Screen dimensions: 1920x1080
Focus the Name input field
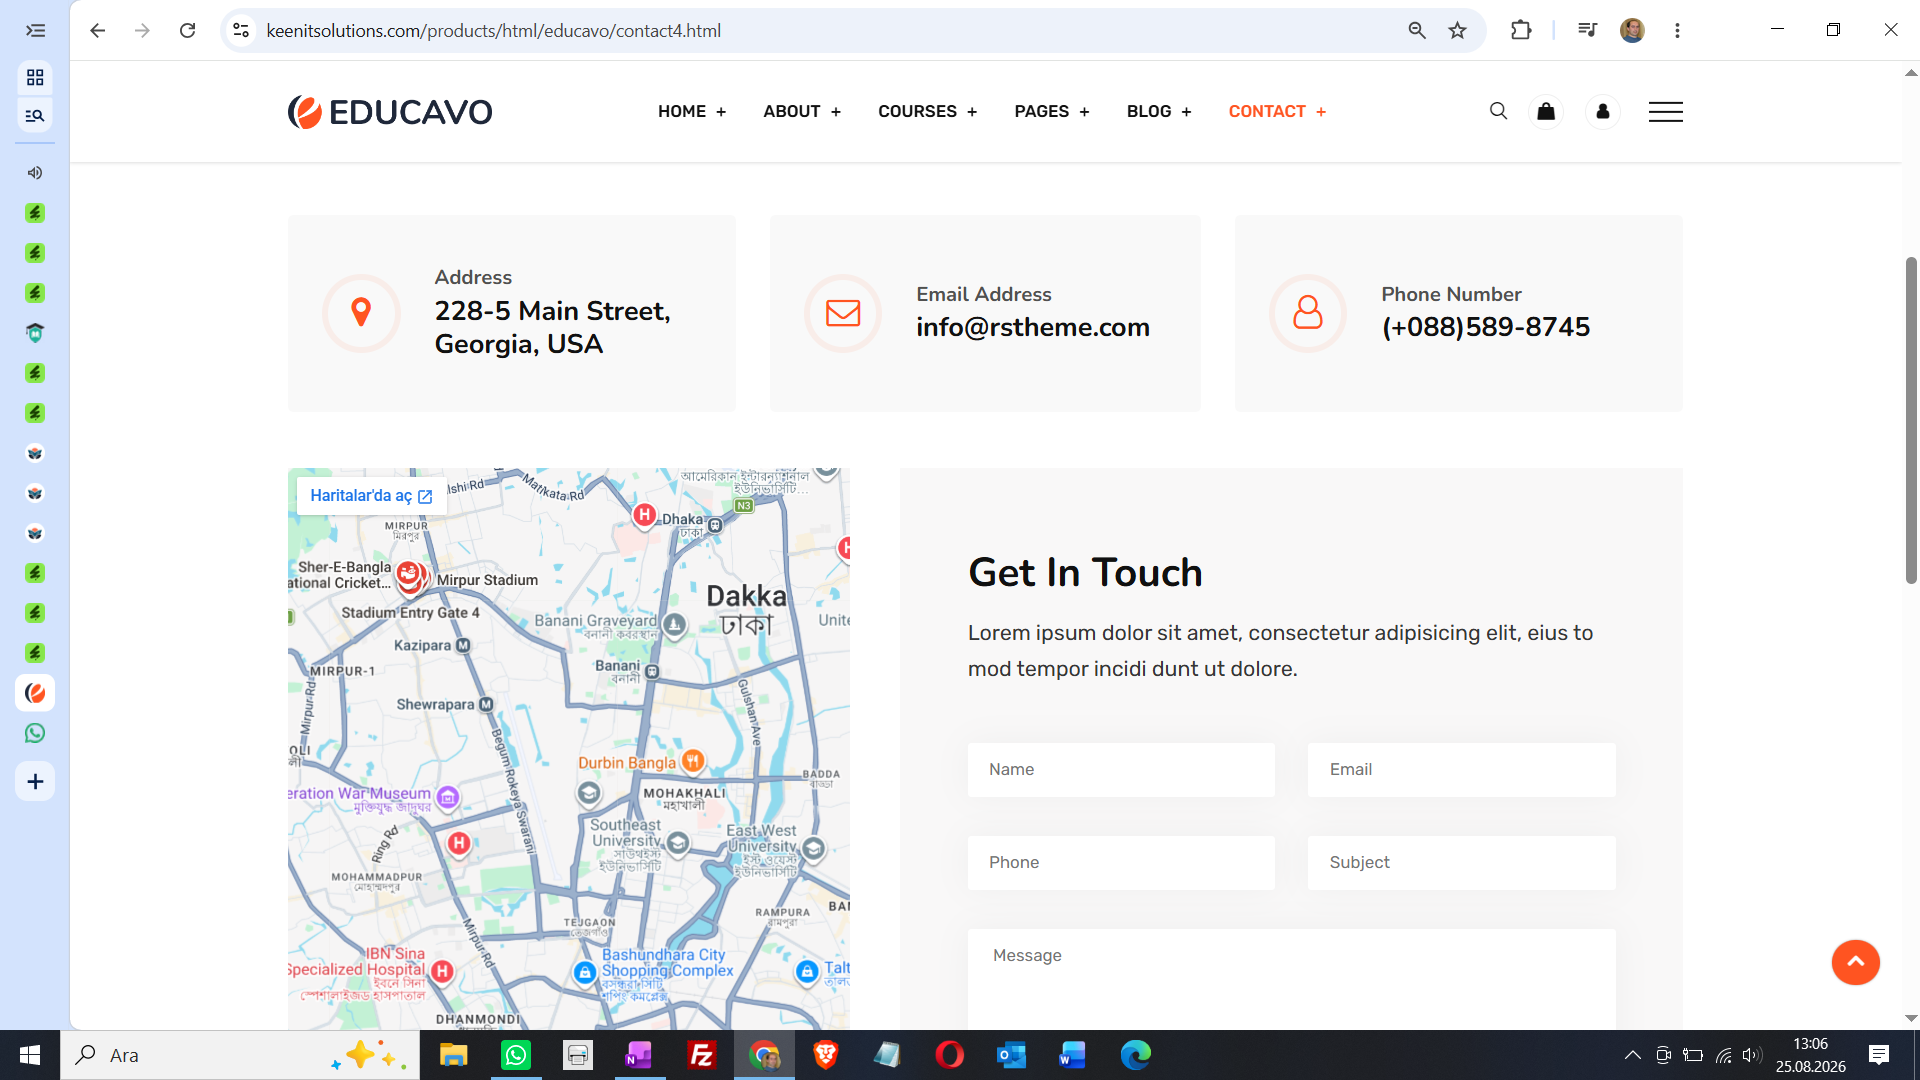(1121, 769)
